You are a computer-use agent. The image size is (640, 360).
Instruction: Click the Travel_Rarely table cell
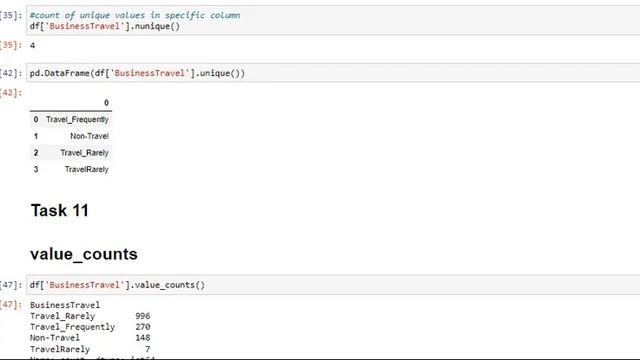(84, 153)
